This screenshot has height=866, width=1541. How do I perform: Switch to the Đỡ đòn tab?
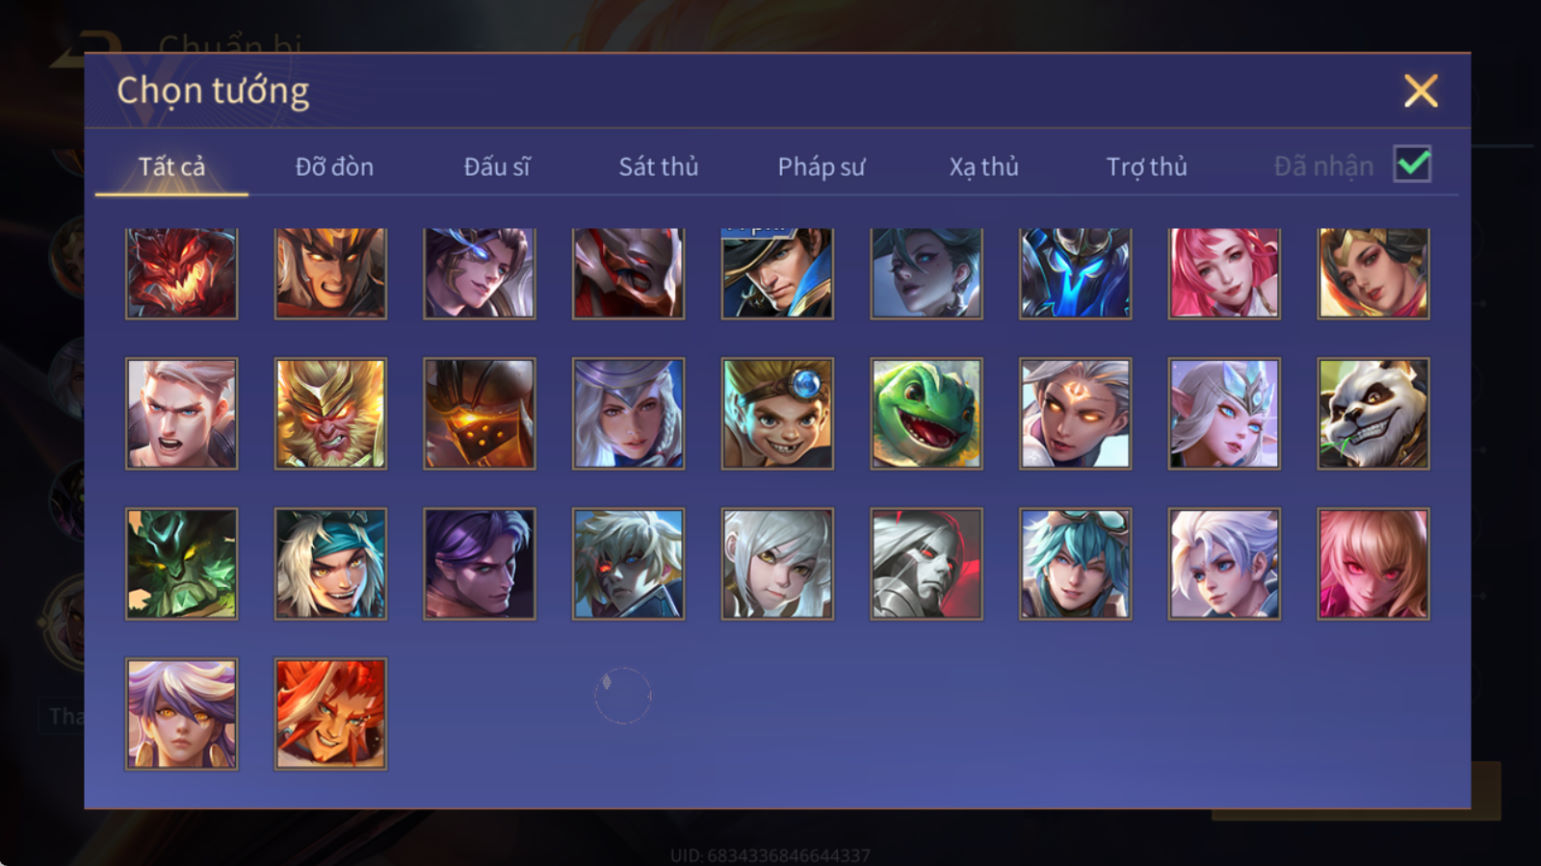point(334,166)
